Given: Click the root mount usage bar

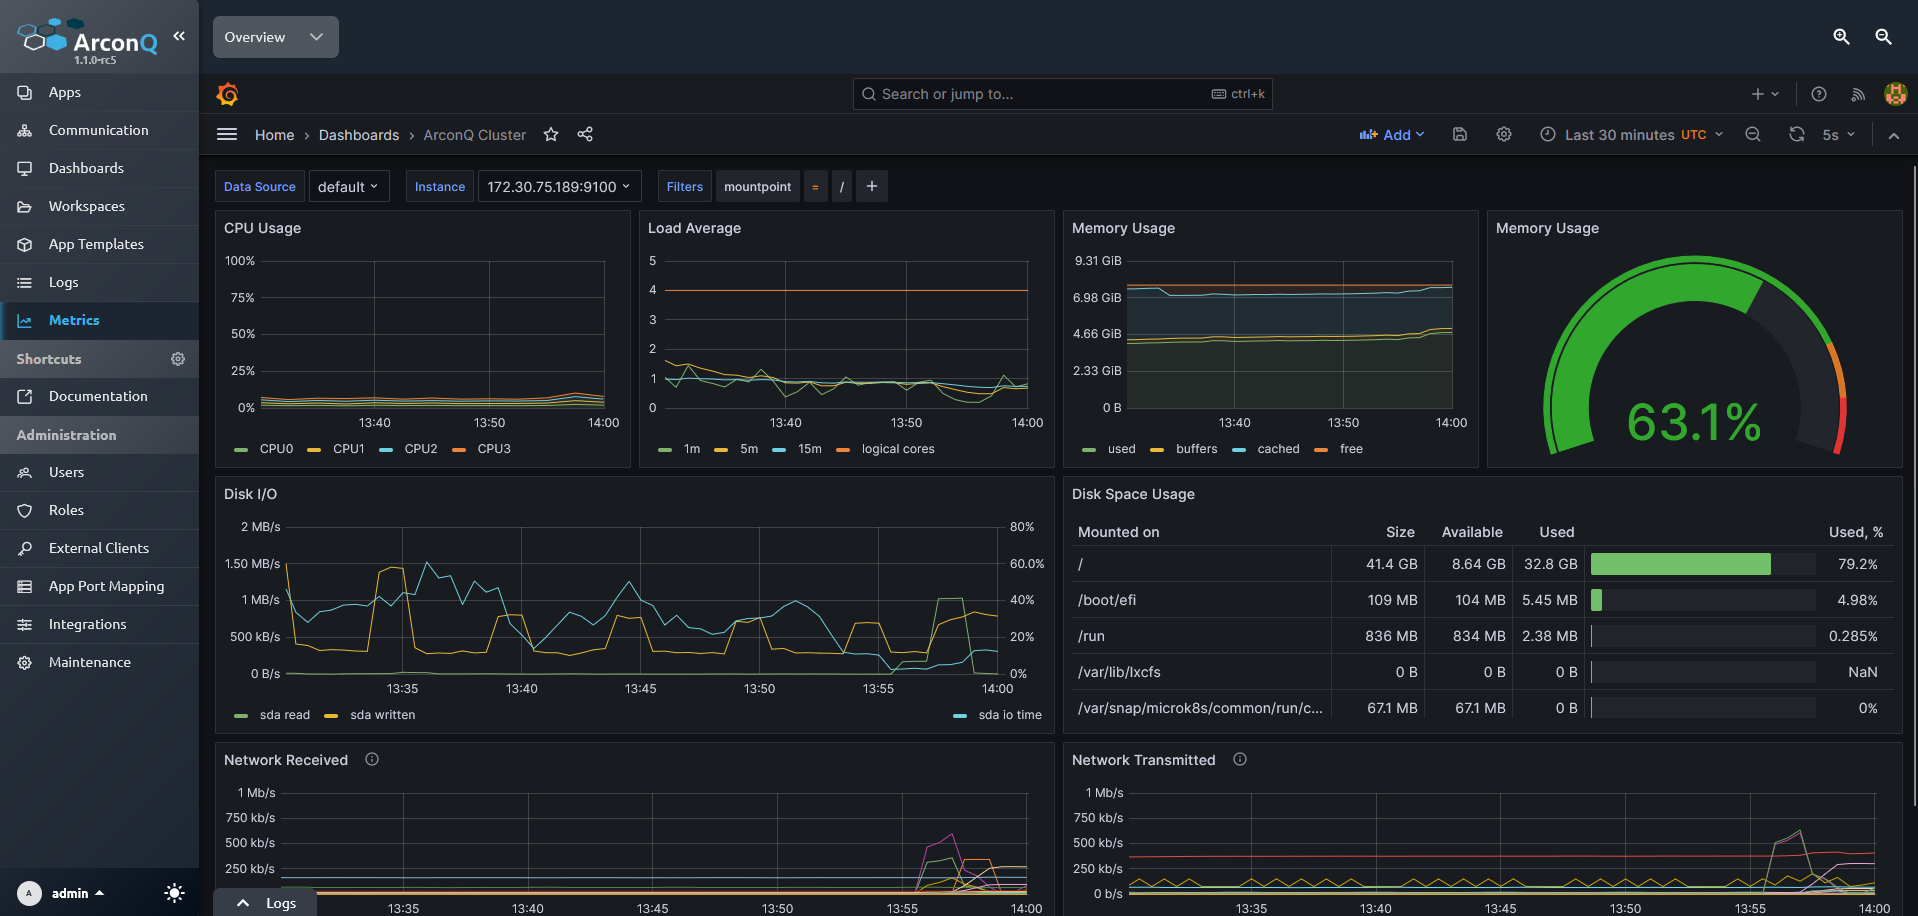Looking at the screenshot, I should 1703,564.
